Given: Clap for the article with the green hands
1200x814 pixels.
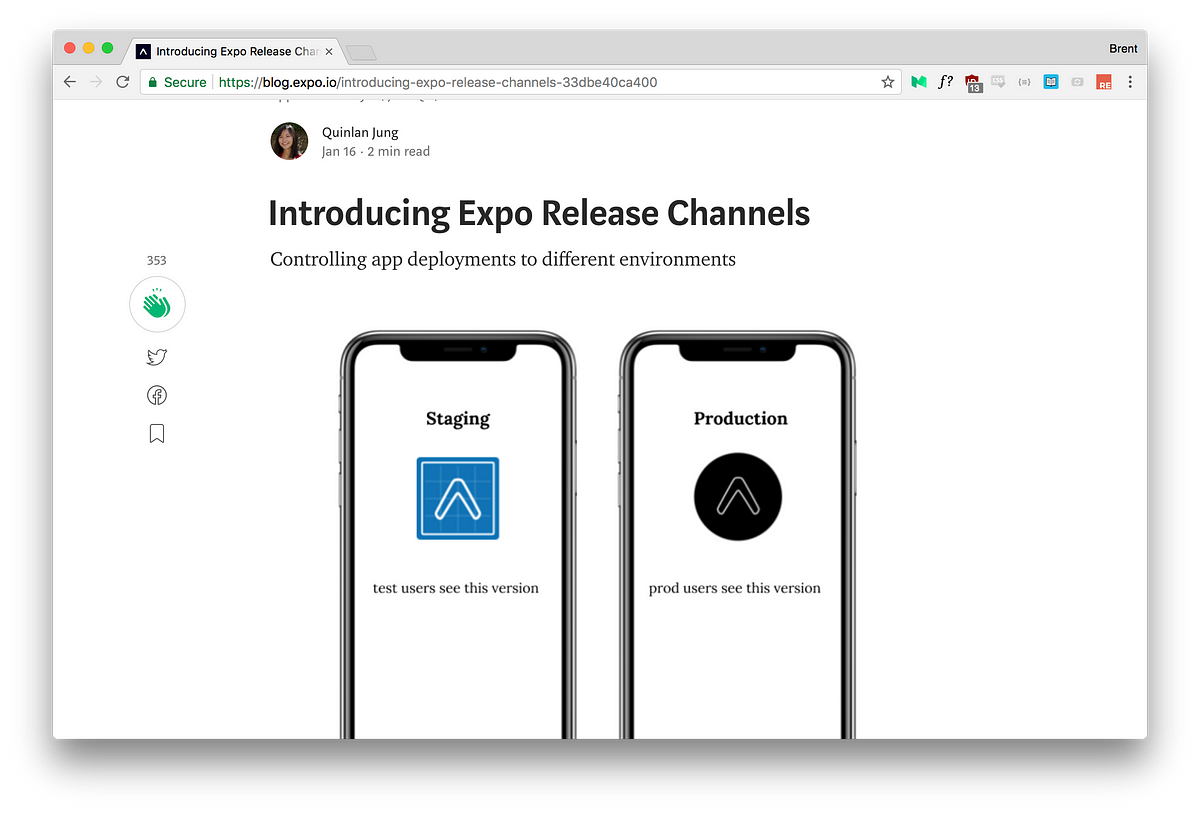Looking at the screenshot, I should coord(157,304).
